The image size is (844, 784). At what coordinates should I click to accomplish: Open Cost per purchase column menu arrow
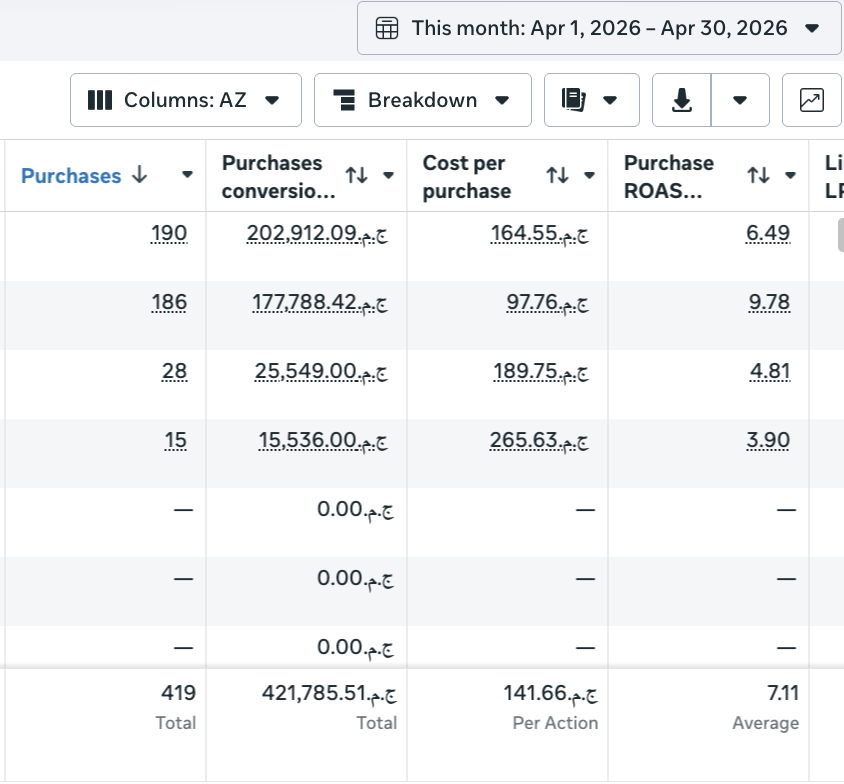coord(589,175)
